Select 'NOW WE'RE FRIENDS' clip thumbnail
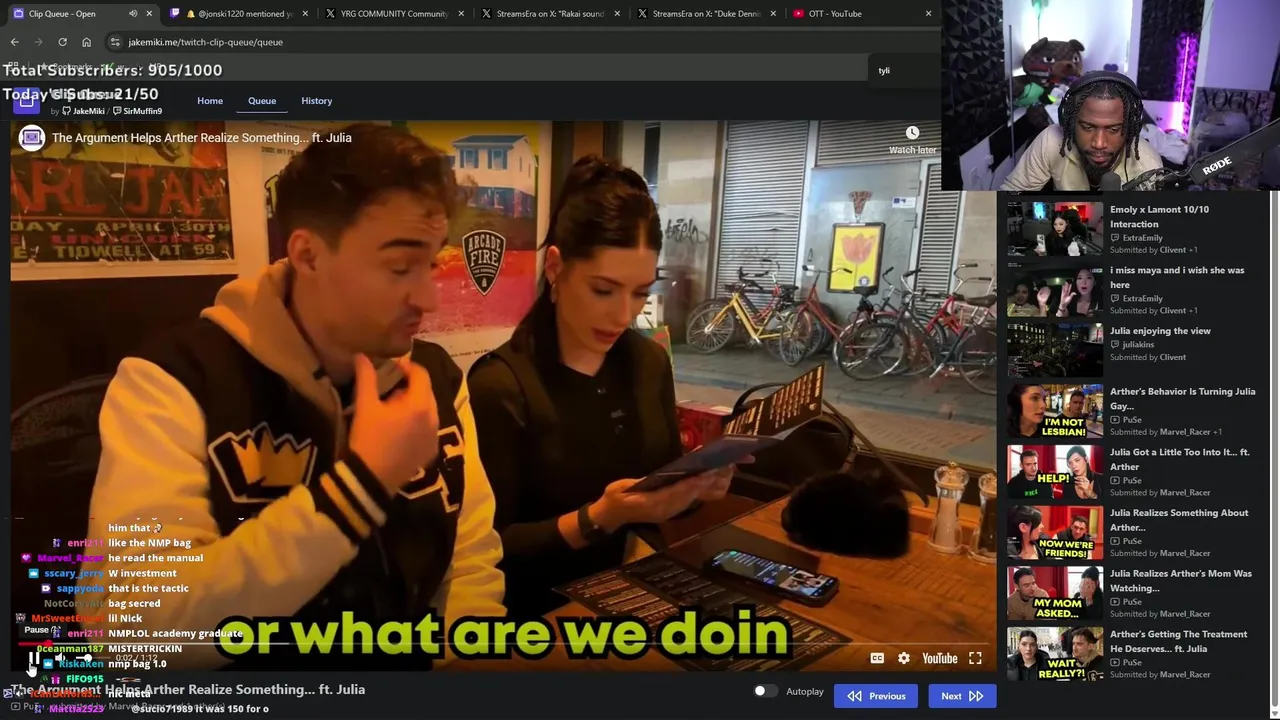1280x720 pixels. coord(1055,533)
